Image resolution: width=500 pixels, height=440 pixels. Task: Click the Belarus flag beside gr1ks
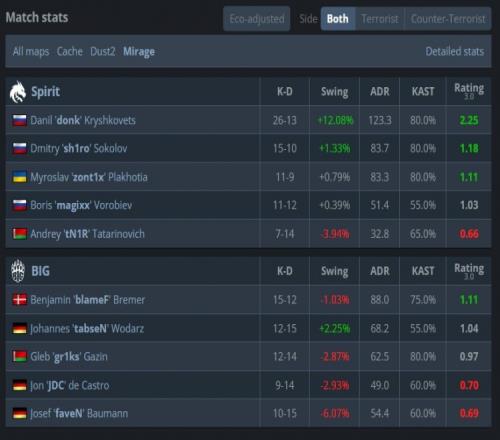(20, 356)
